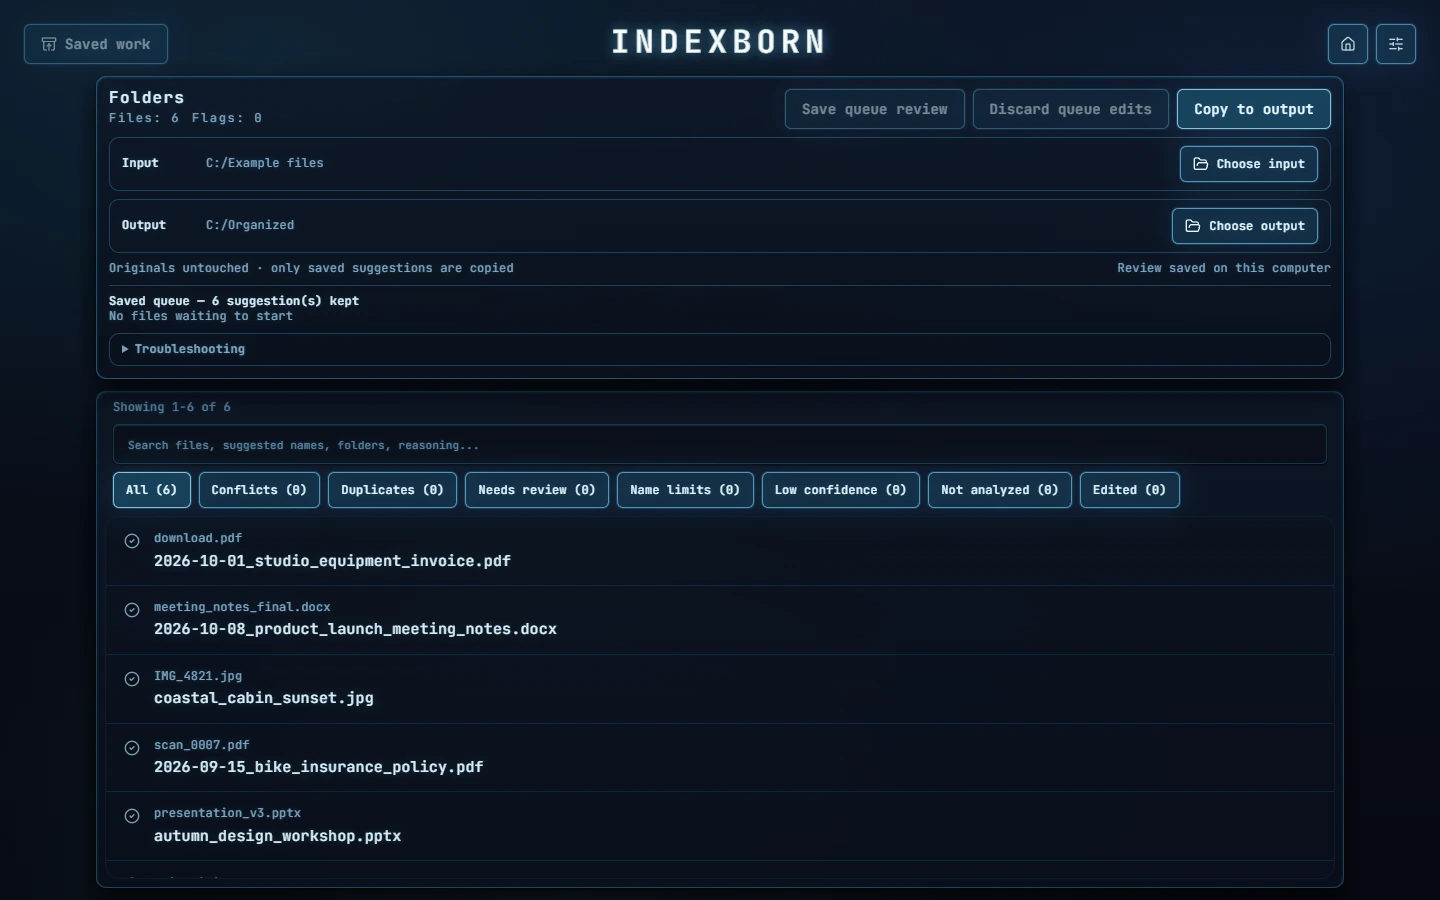The image size is (1440, 900).
Task: Click suggested name 2026-10-08_product_launch_meeting_notes.docx
Action: (x=355, y=629)
